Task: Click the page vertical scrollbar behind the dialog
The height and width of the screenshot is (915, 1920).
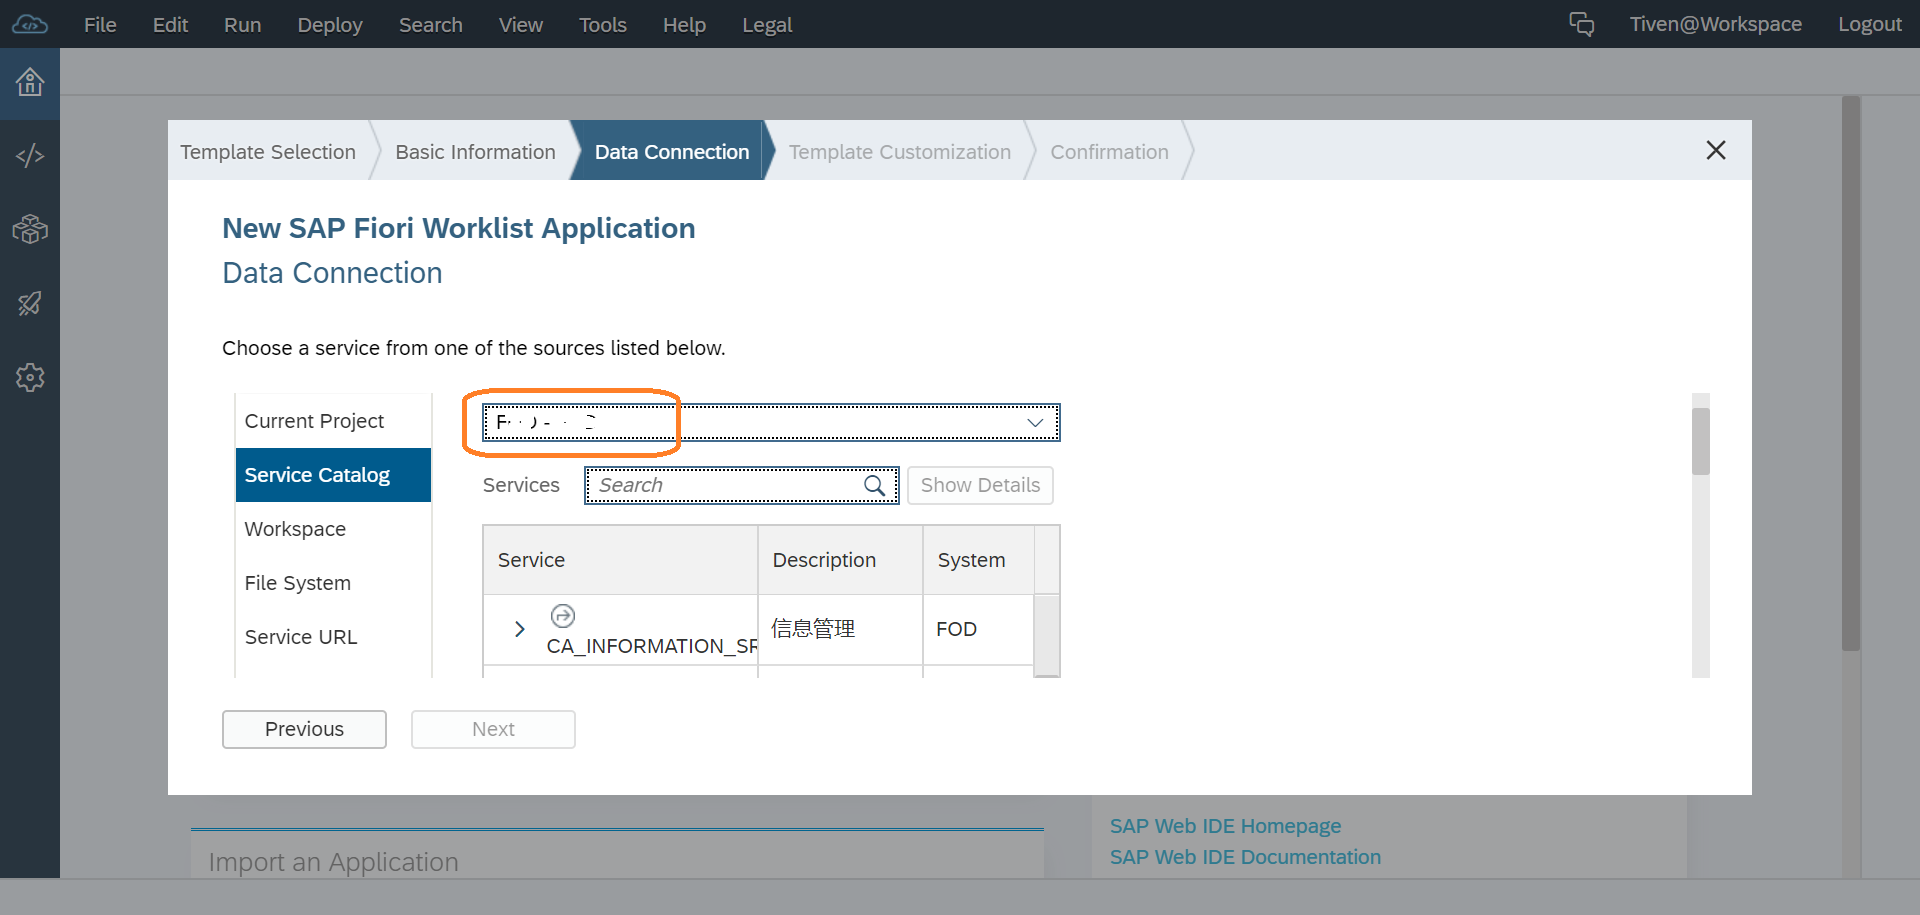Action: click(1851, 373)
